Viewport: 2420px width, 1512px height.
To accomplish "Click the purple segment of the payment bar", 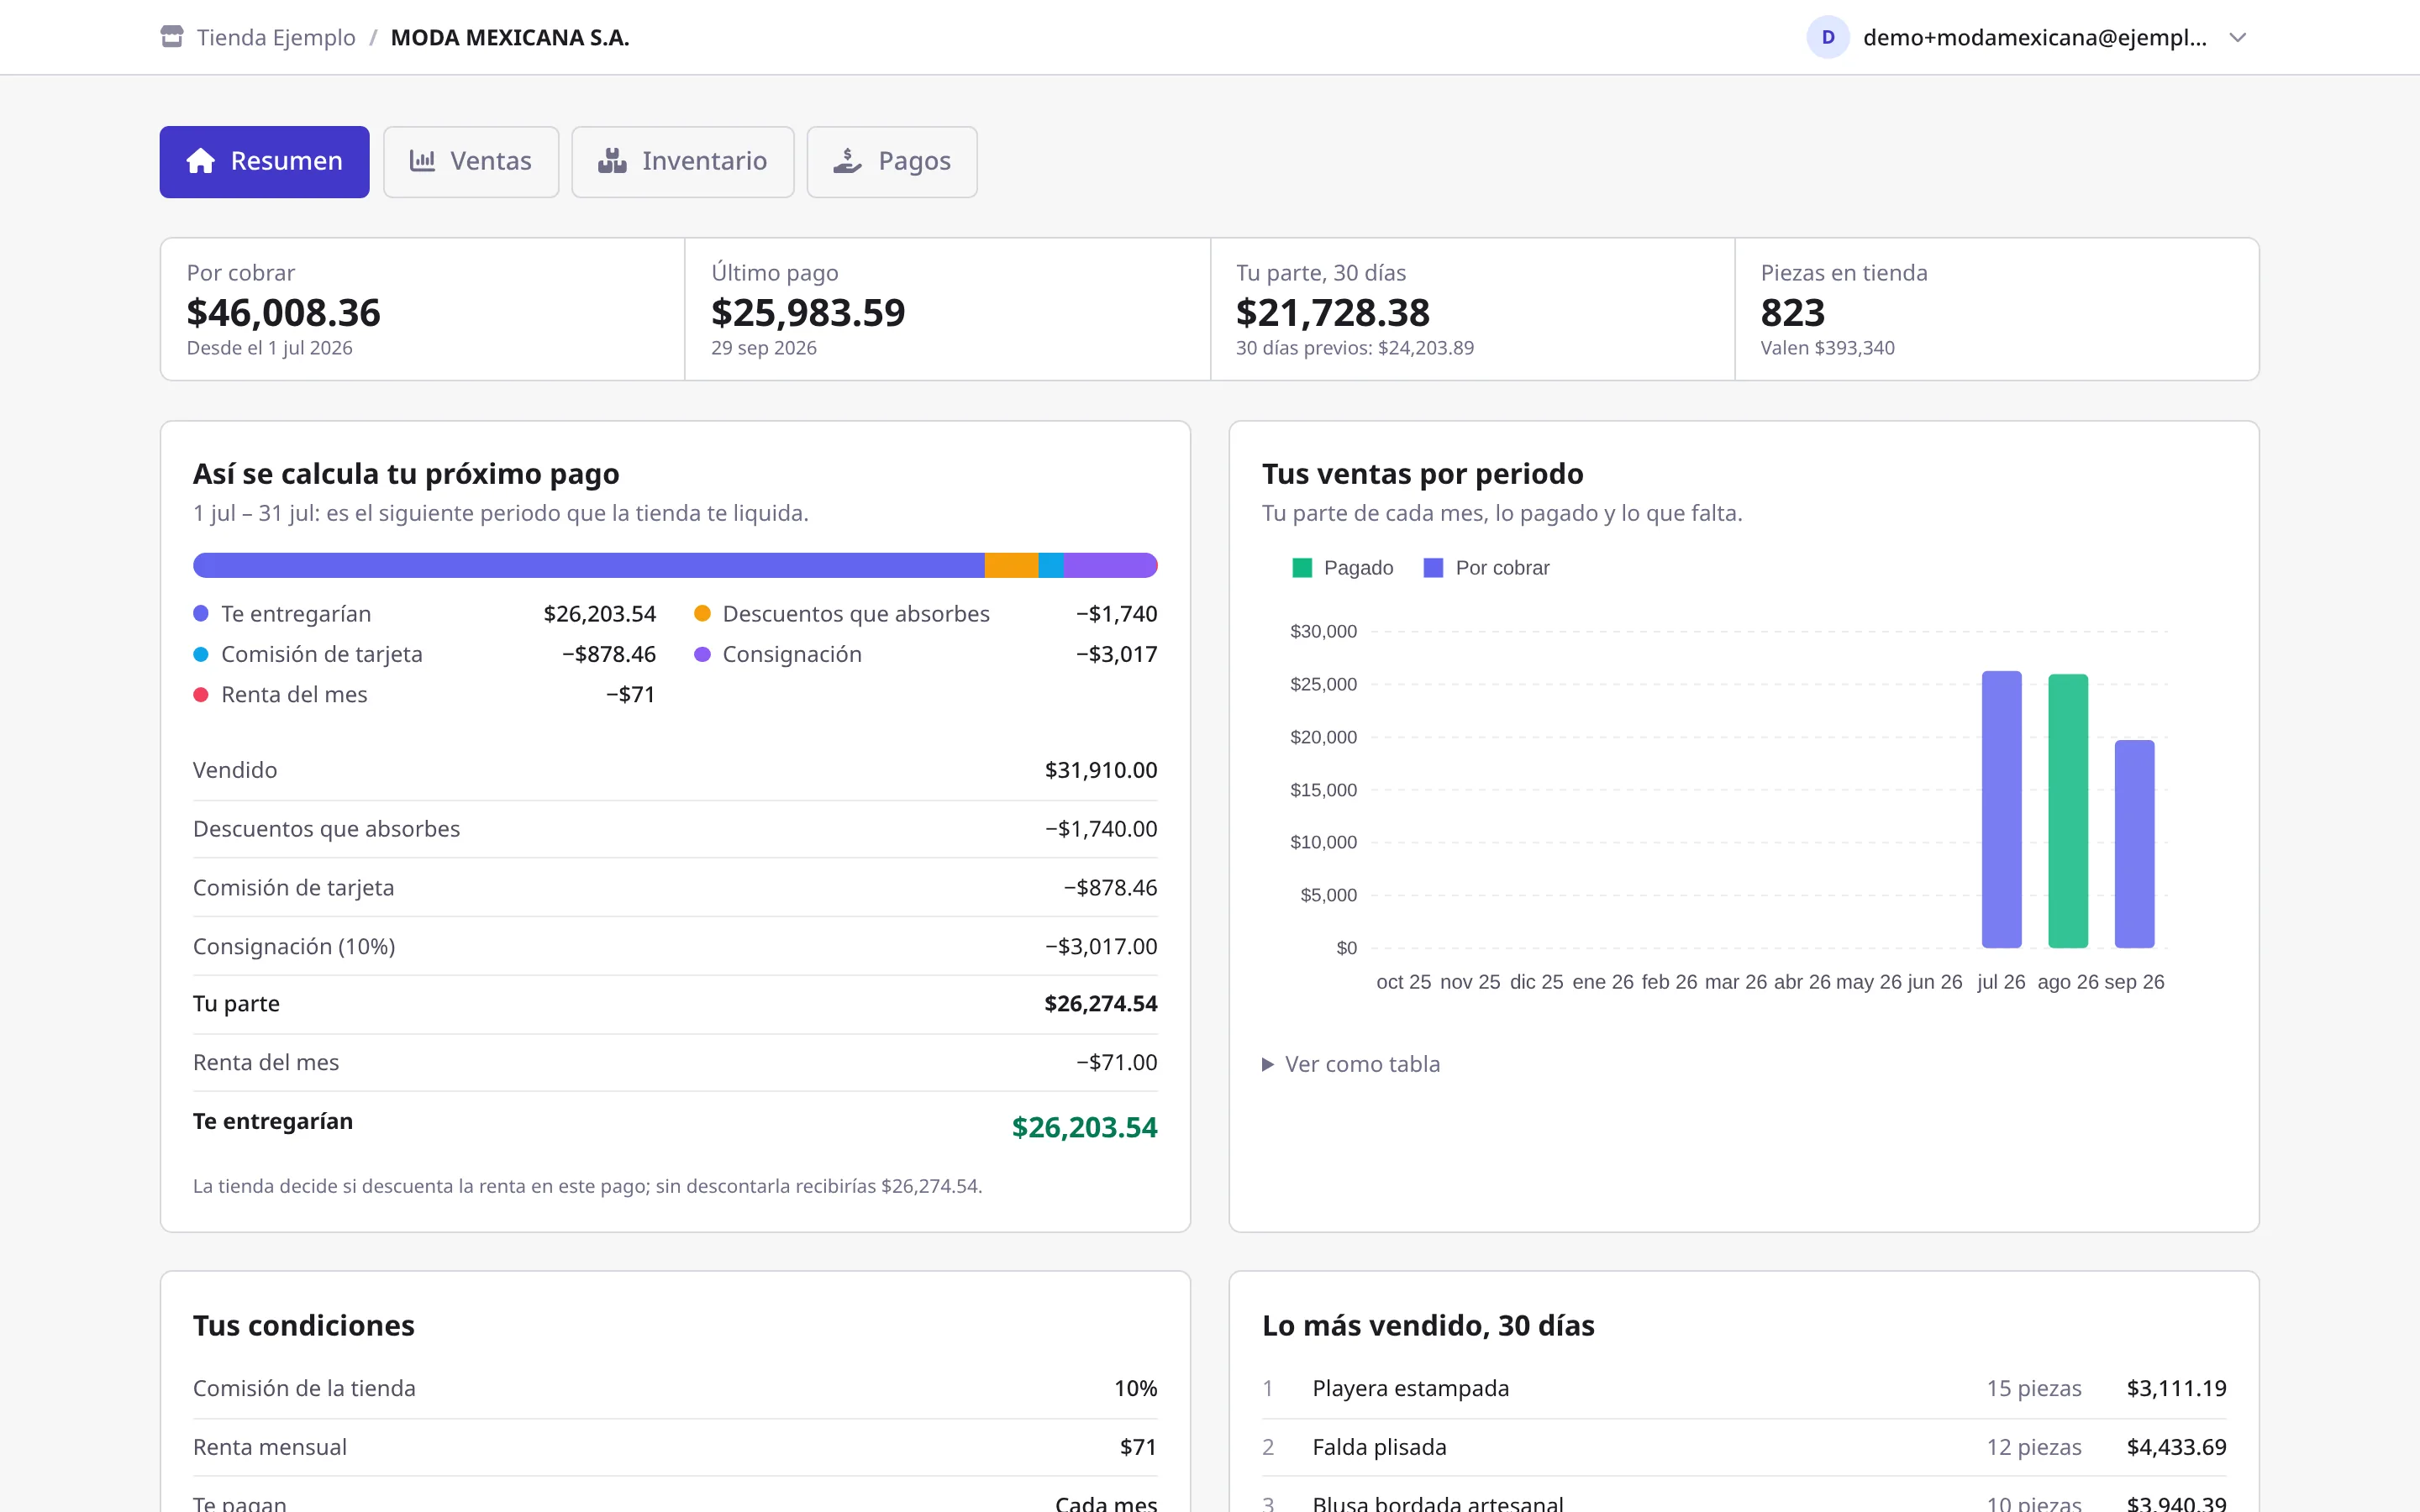I will (1109, 565).
